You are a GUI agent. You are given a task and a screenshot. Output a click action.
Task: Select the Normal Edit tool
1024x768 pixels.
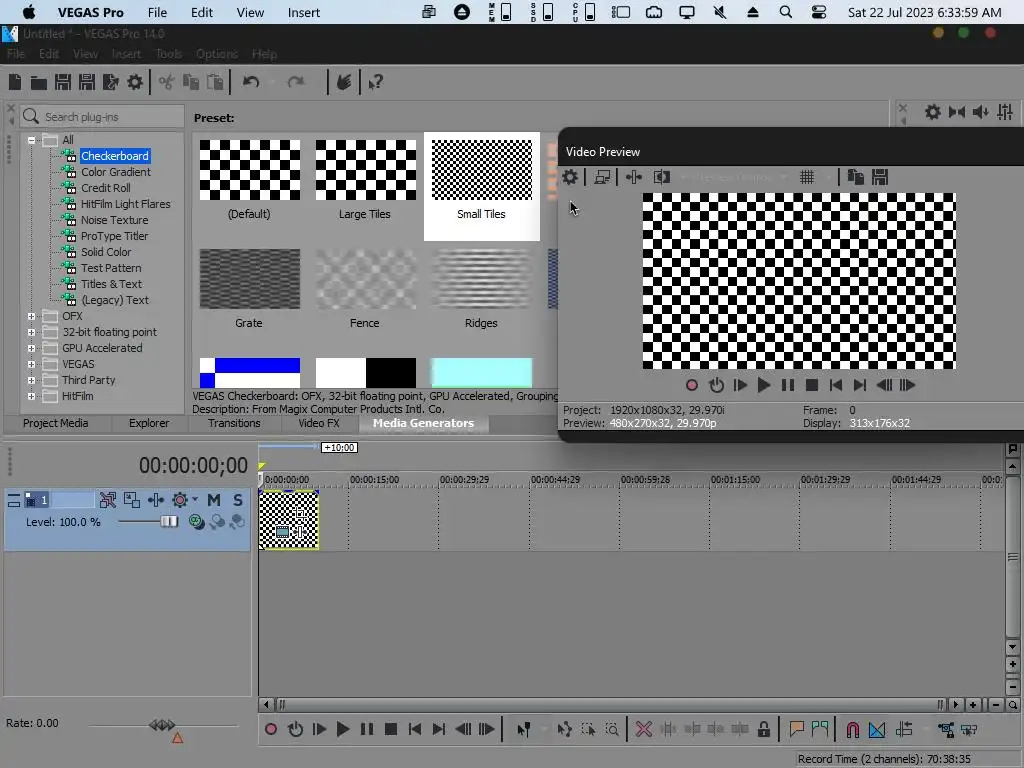pos(524,729)
